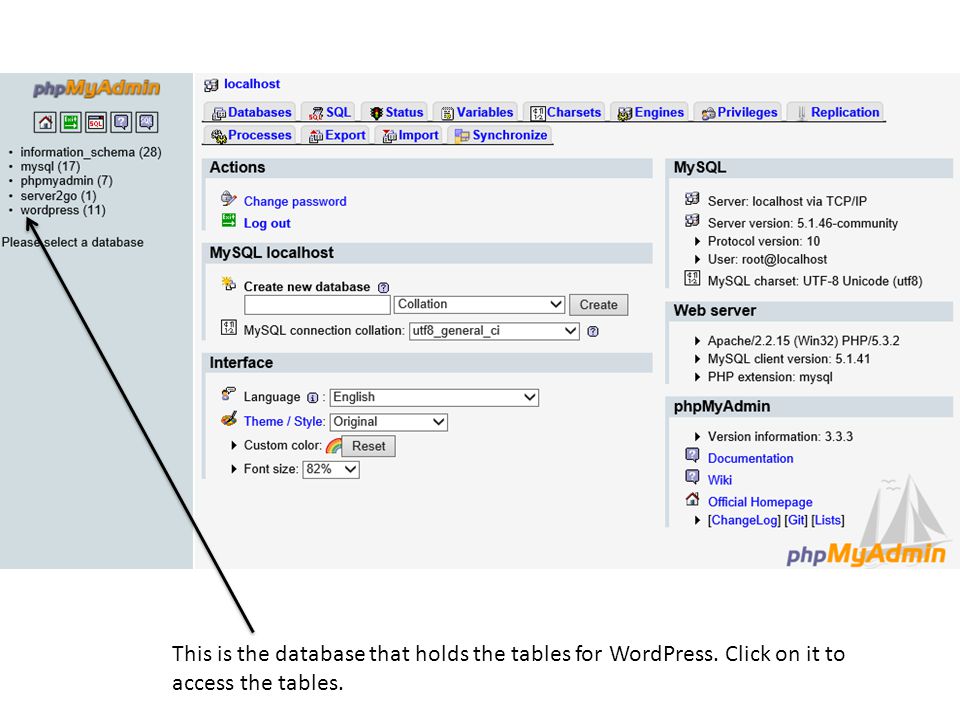Click the Create new database star icon

click(x=228, y=283)
